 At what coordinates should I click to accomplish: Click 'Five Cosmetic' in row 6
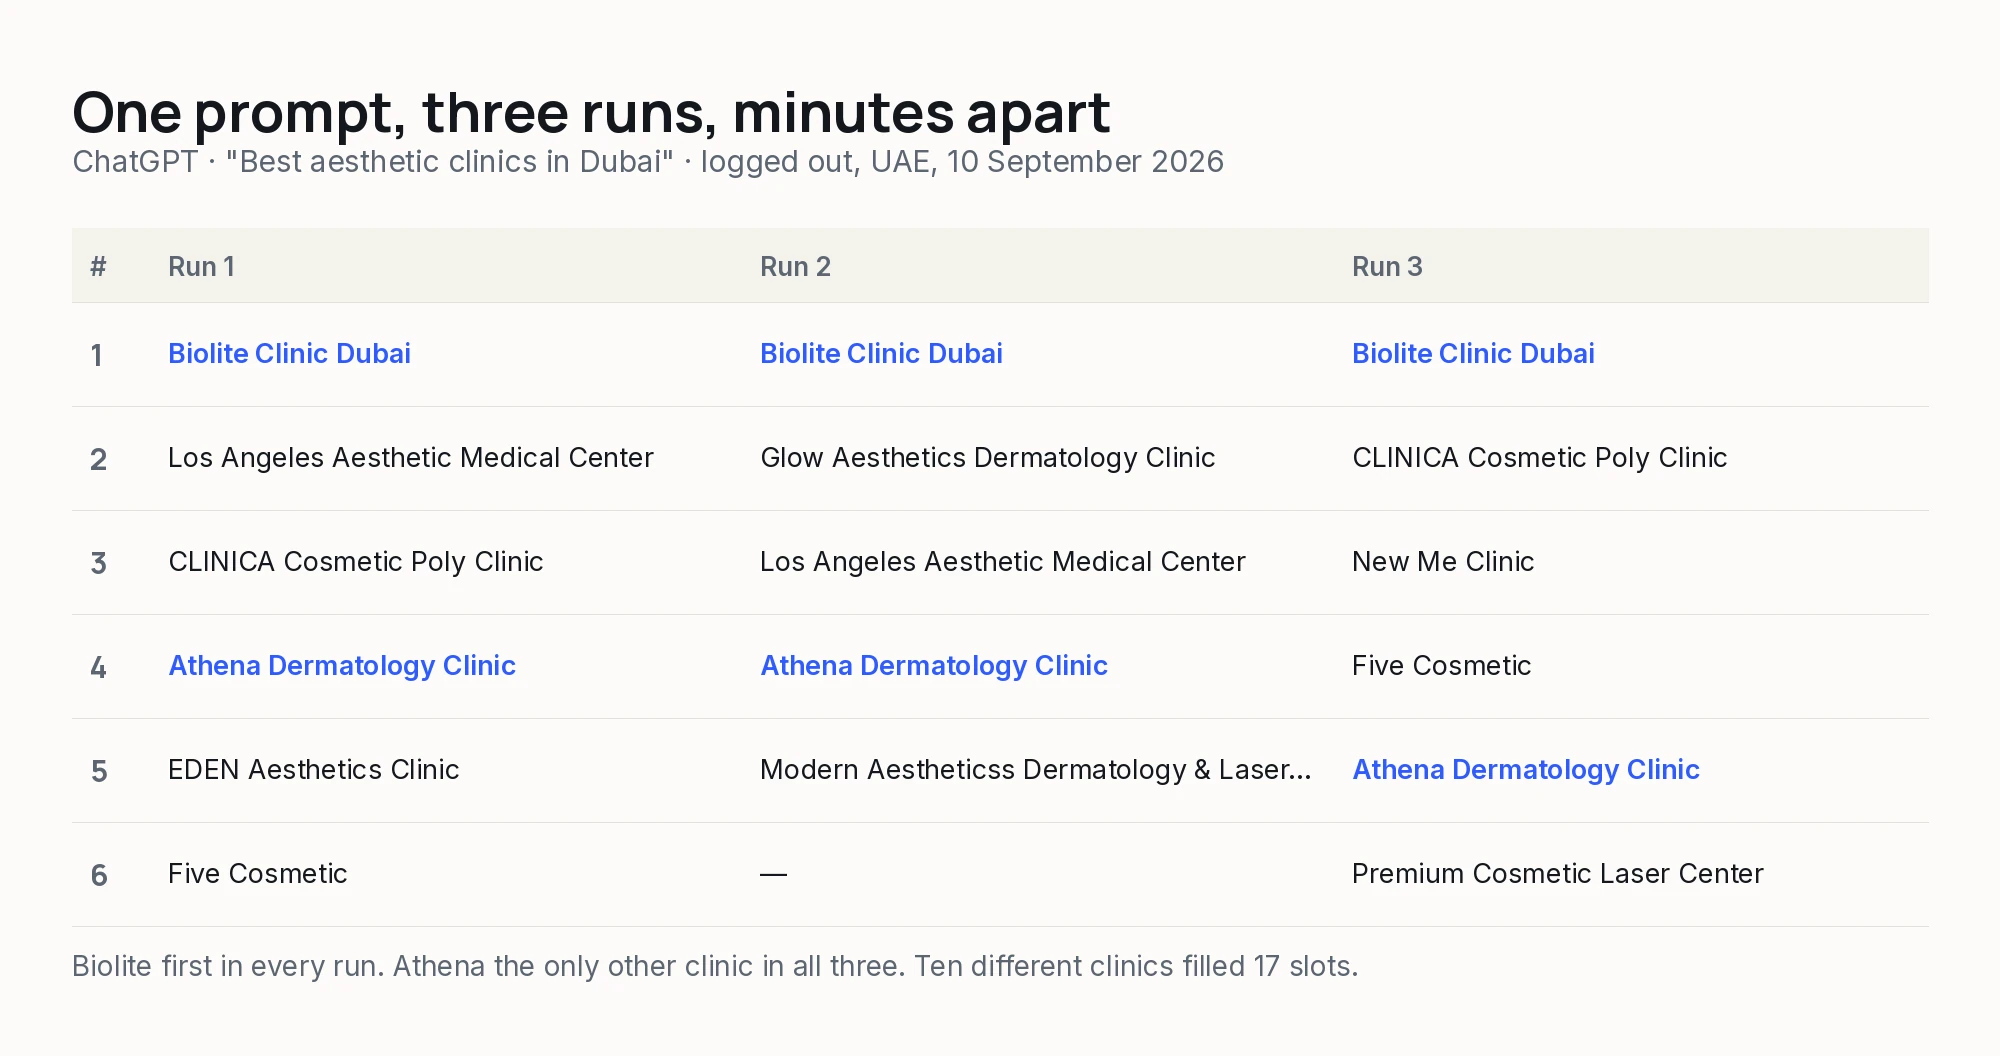pyautogui.click(x=257, y=873)
